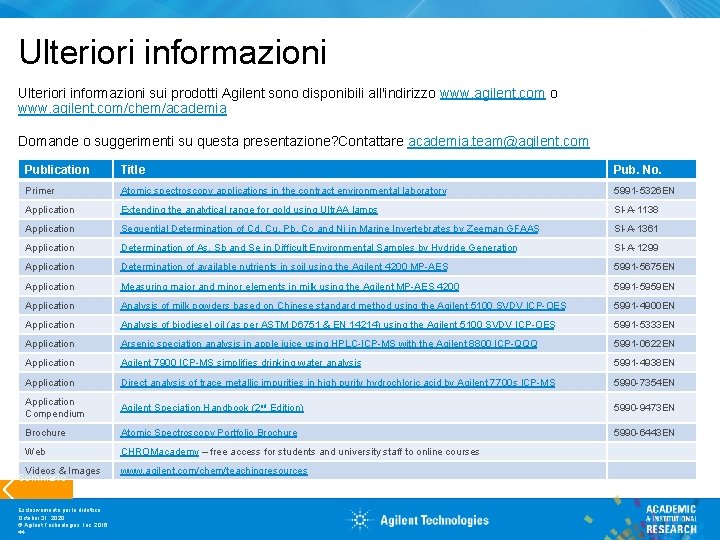Image resolution: width=720 pixels, height=540 pixels.
Task: Open Arsenic speciation analysis in apple juice link
Action: coord(329,344)
